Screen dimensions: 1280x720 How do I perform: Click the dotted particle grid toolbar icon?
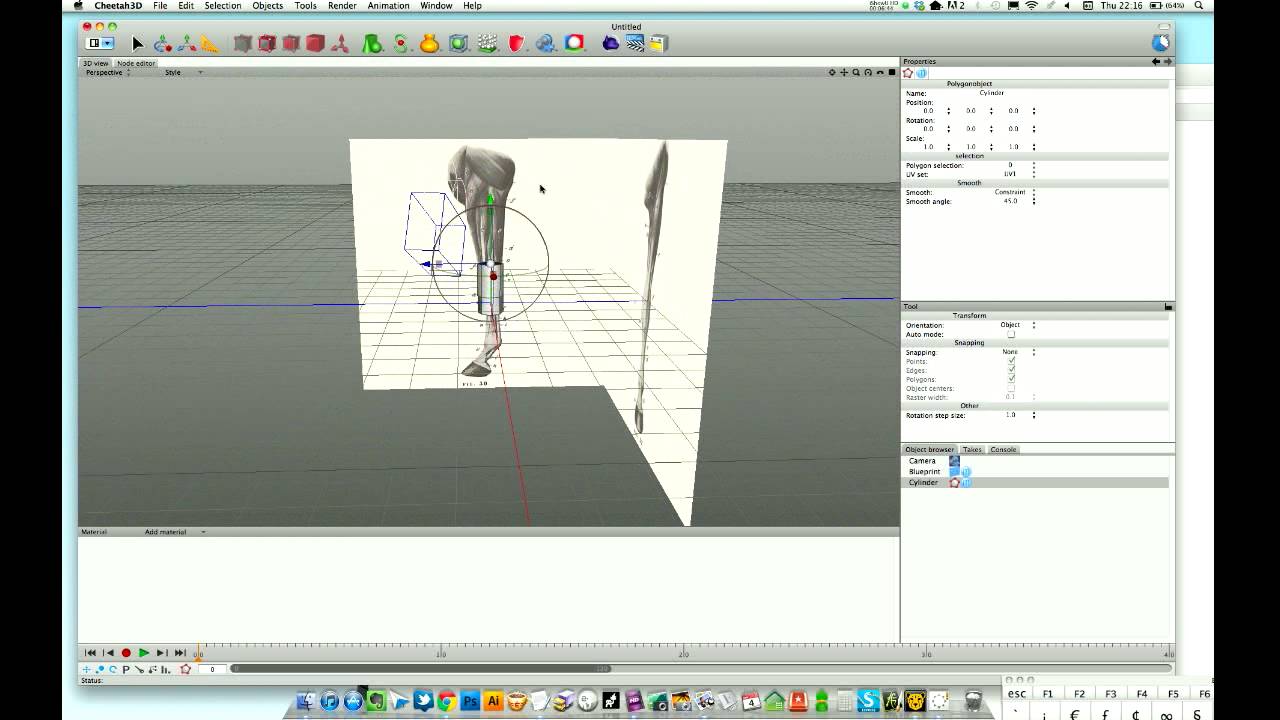487,44
